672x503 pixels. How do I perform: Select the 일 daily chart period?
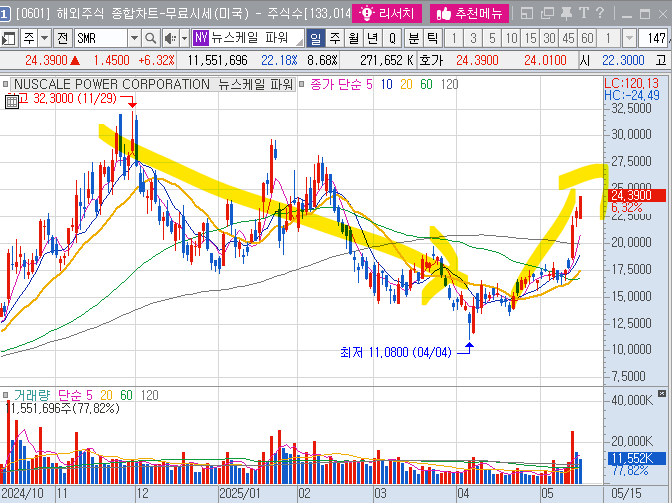click(x=315, y=39)
